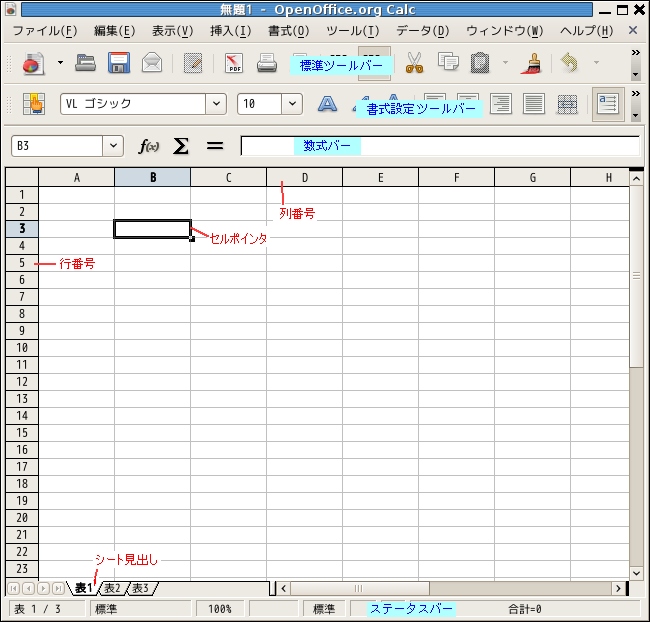Click Export as PDF icon
The height and width of the screenshot is (622, 650).
point(234,63)
